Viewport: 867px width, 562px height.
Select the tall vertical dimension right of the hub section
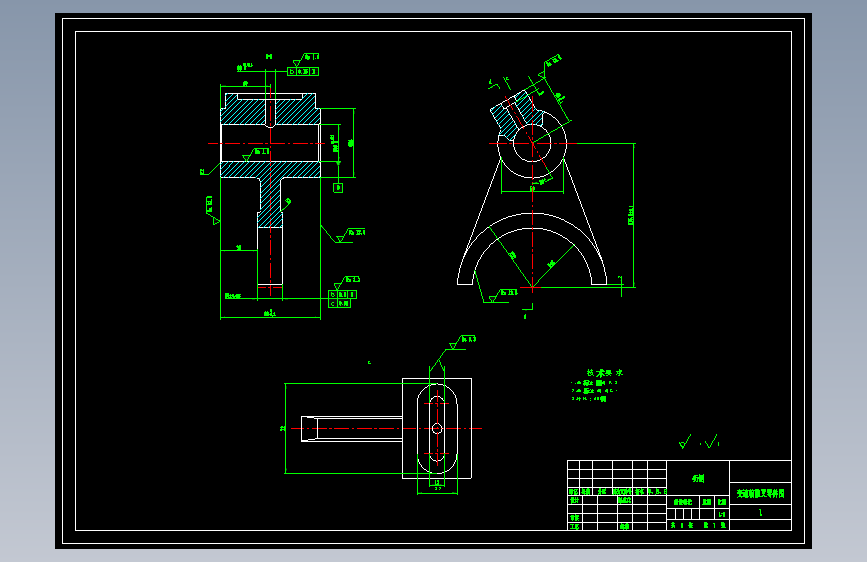coord(352,143)
